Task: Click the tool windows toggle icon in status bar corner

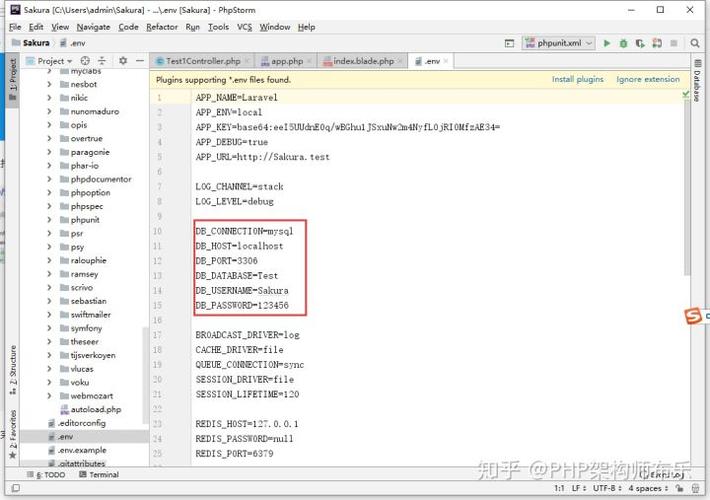Action: pos(15,488)
